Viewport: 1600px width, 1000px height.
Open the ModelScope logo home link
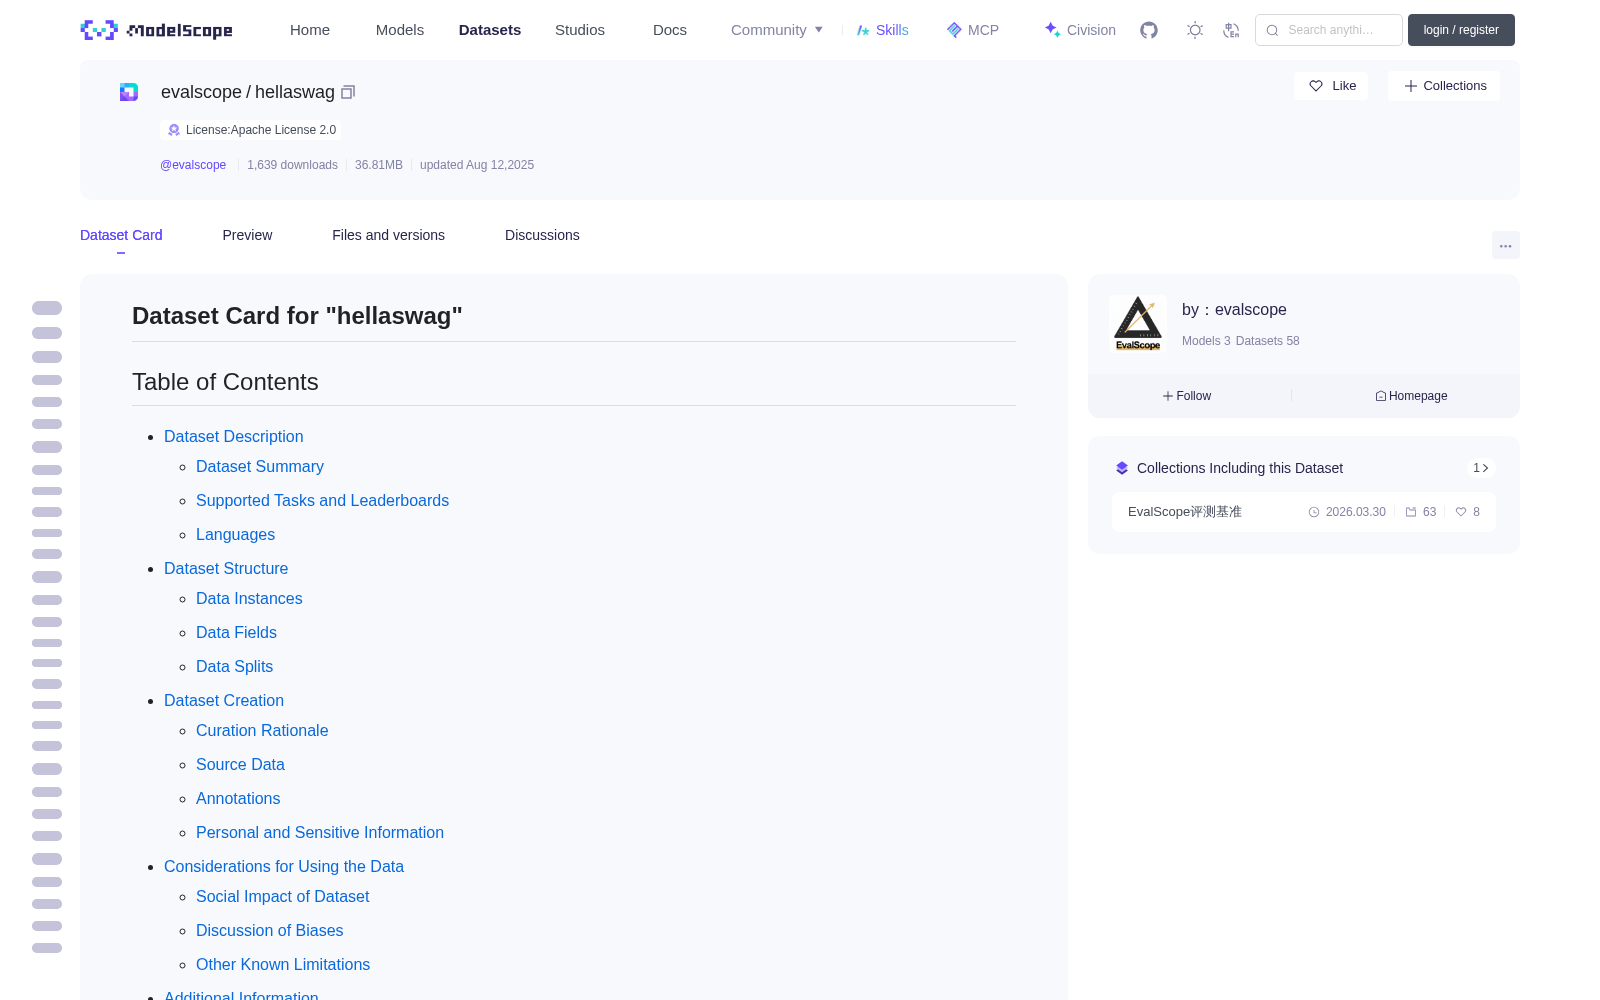[156, 30]
